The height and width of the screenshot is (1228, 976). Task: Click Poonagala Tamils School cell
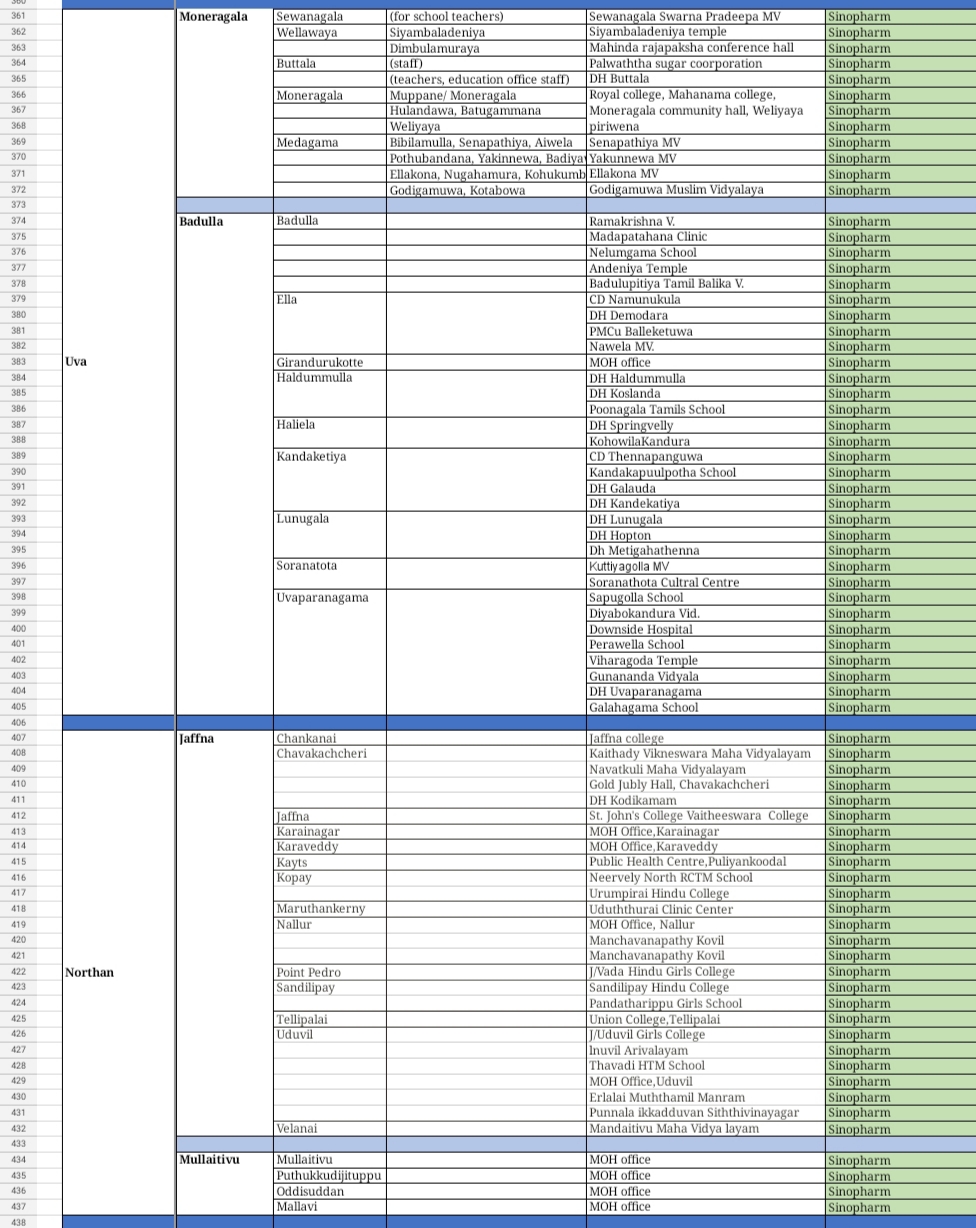(x=706, y=409)
